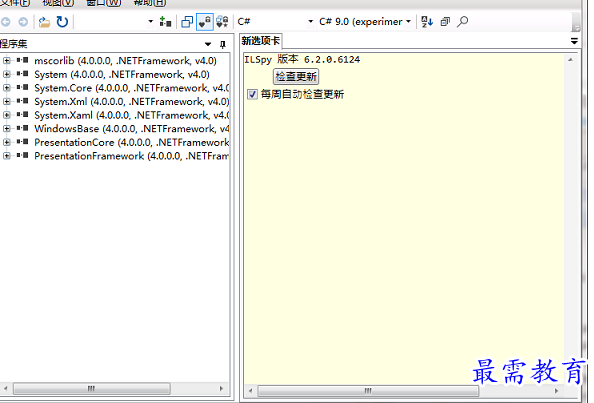Screen dimensions: 594x403
Task: Toggle show private and internal members icon
Action: click(205, 22)
